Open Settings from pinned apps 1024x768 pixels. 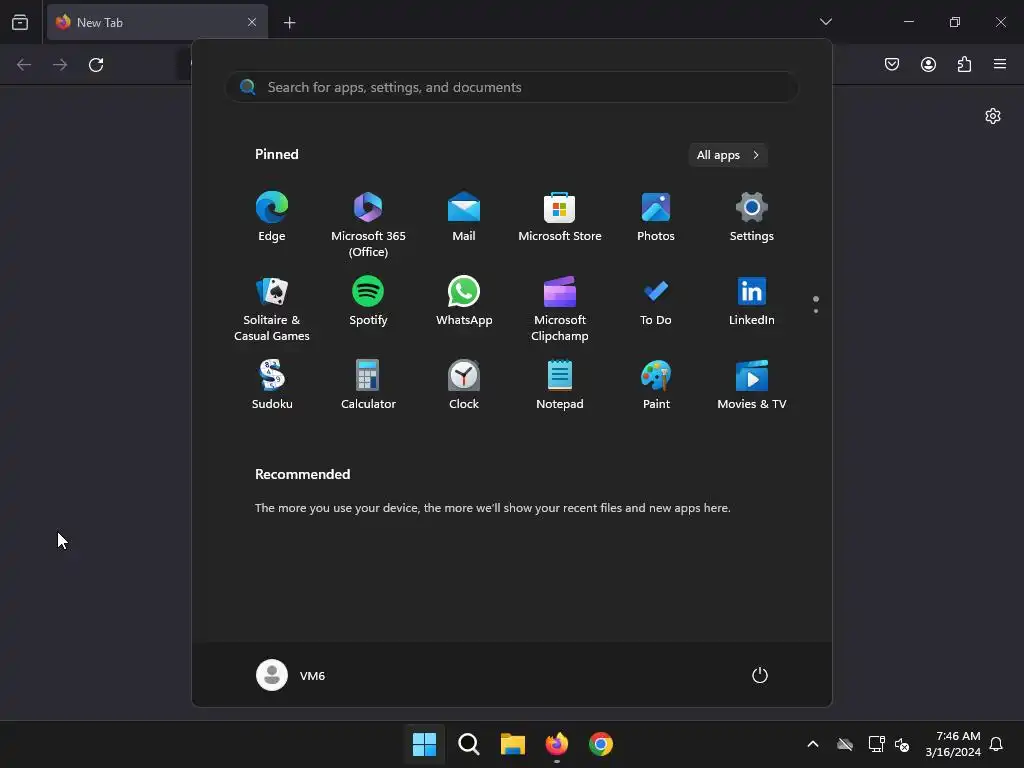(x=752, y=217)
